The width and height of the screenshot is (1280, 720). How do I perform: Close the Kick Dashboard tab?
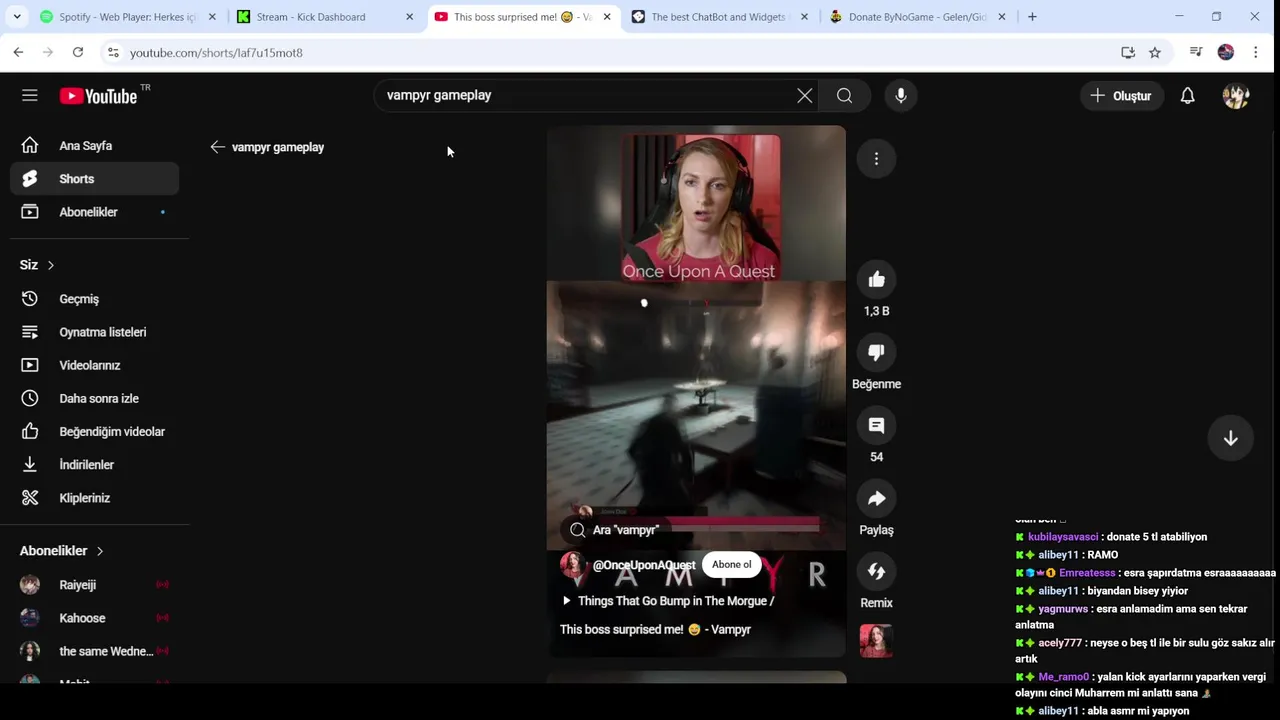(409, 17)
